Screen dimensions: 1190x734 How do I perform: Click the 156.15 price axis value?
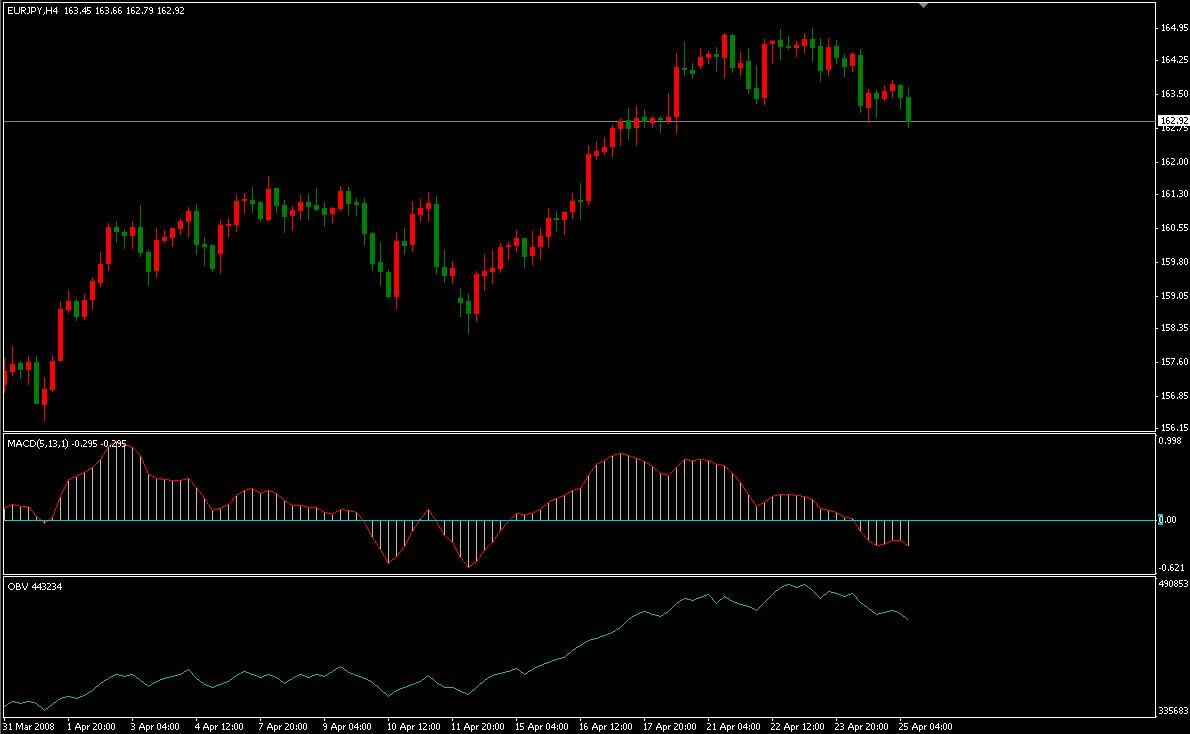pos(1173,428)
